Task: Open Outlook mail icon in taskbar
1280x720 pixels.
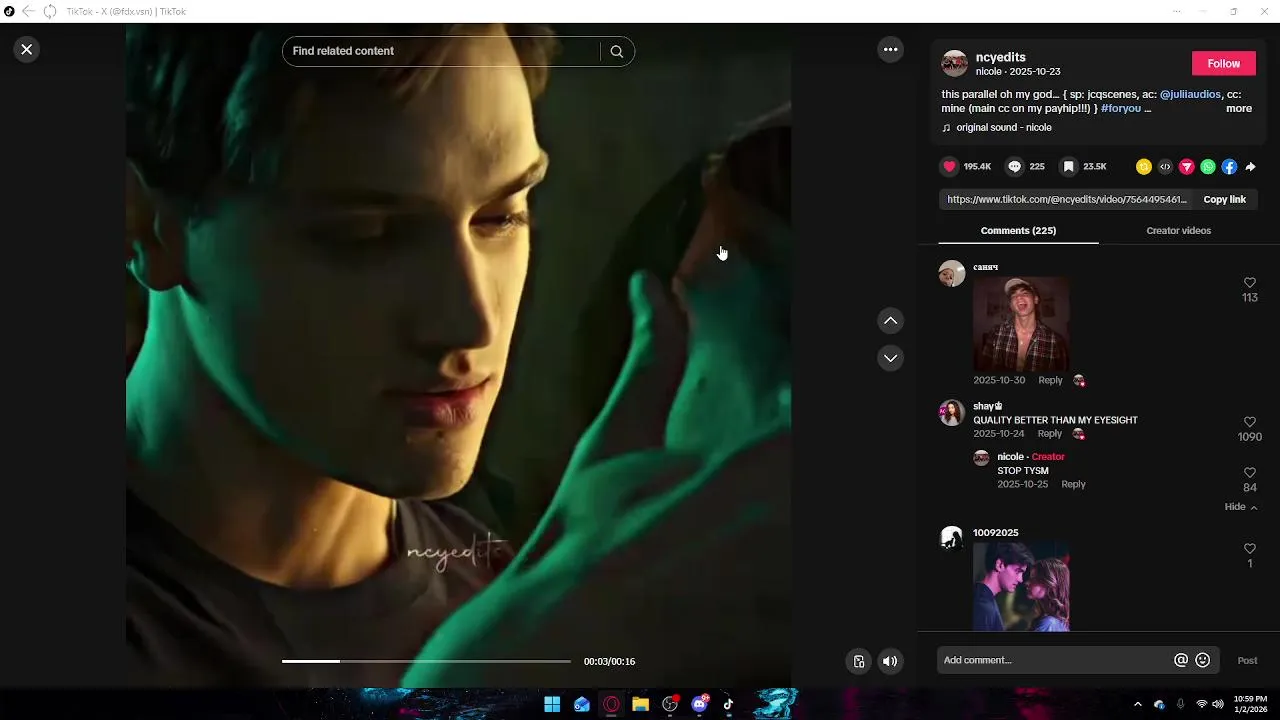Action: pyautogui.click(x=581, y=704)
